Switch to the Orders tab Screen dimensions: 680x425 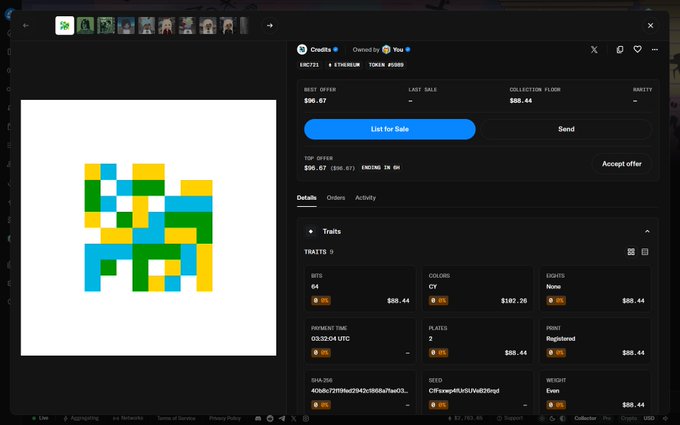coord(336,198)
